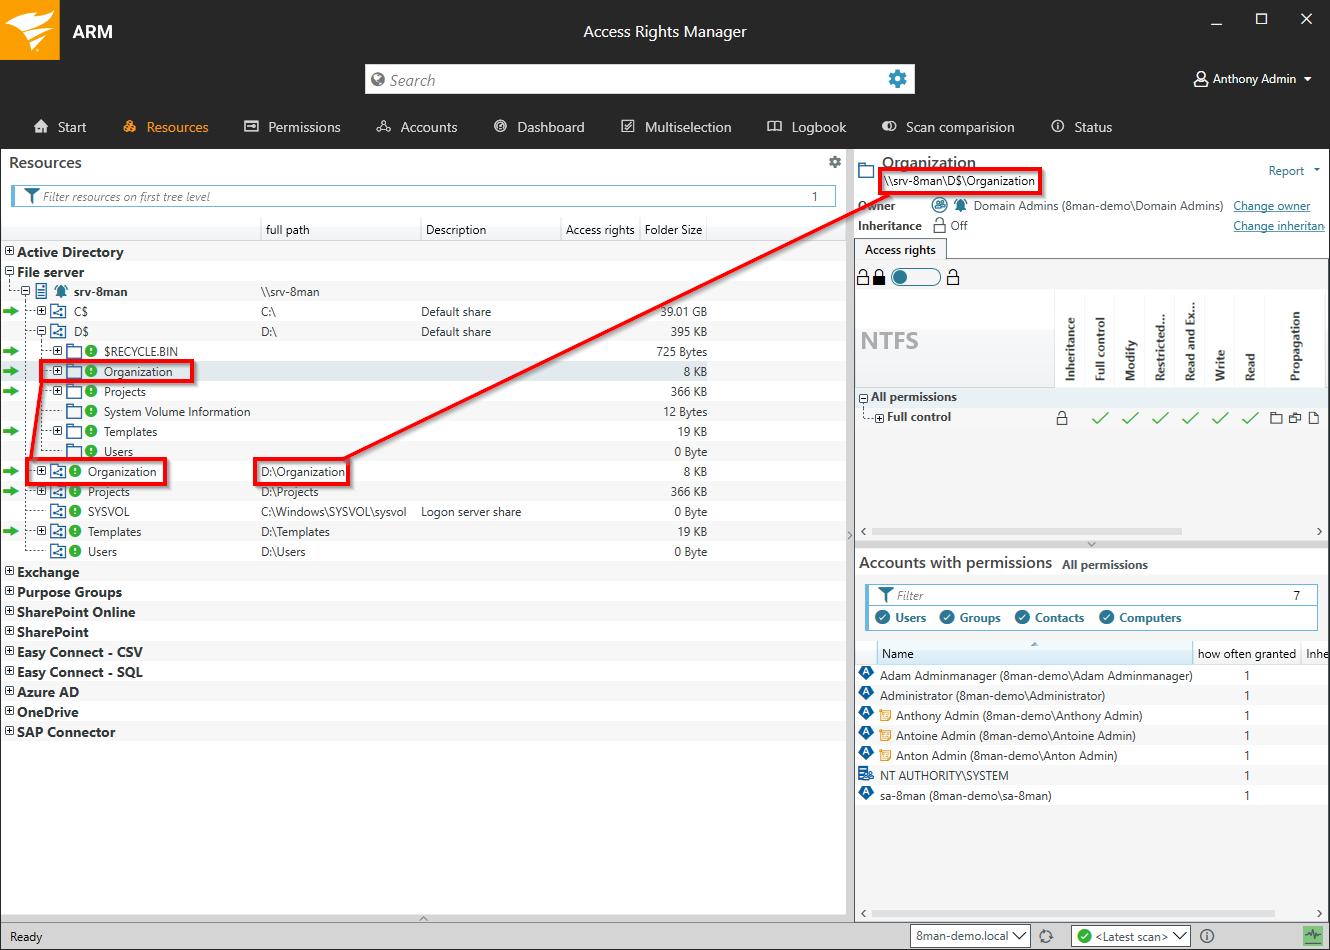Open the 8man-demo.local domain dropdown
The image size is (1330, 950).
(970, 936)
